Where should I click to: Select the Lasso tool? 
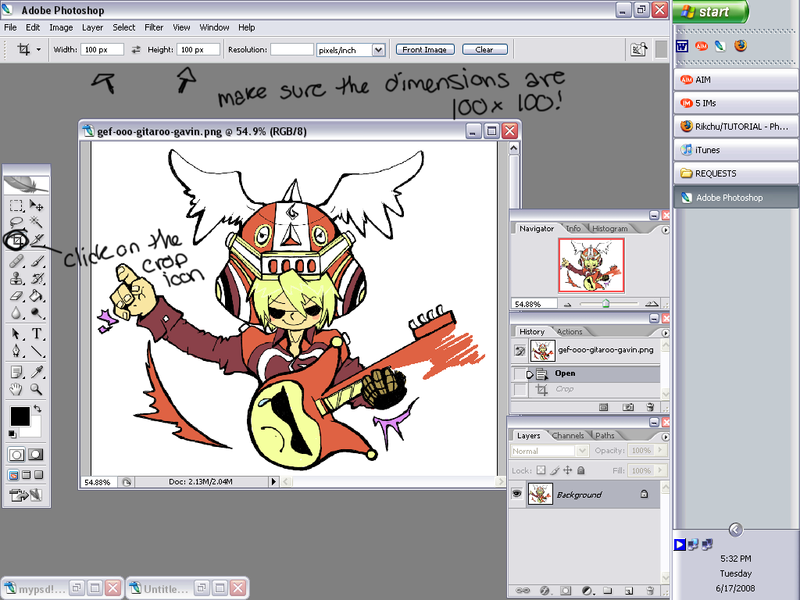tap(16, 222)
